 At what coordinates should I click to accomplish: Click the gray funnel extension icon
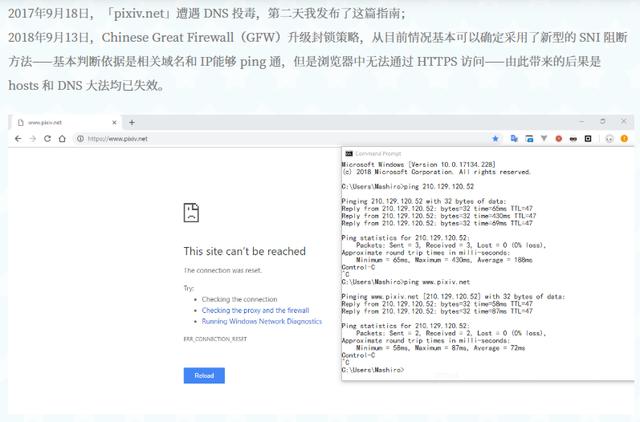[x=544, y=139]
